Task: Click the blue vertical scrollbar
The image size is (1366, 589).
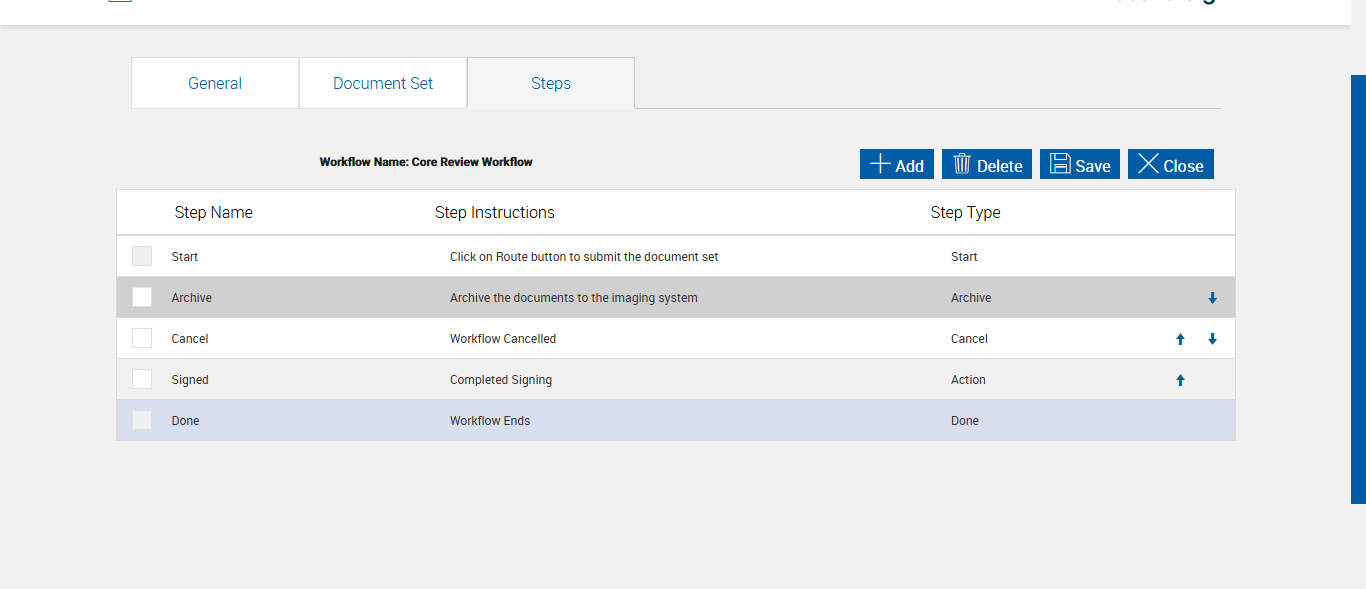Action: pos(1358,288)
